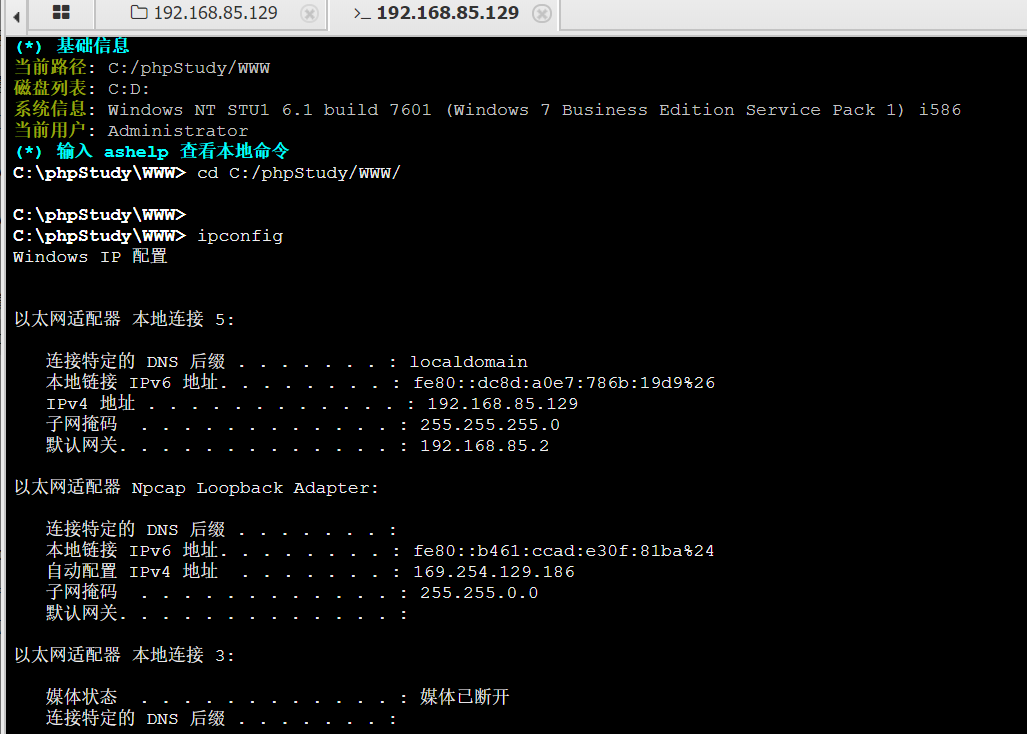
Task: Click the 本地连接 3 adapter heading
Action: [x=124, y=655]
